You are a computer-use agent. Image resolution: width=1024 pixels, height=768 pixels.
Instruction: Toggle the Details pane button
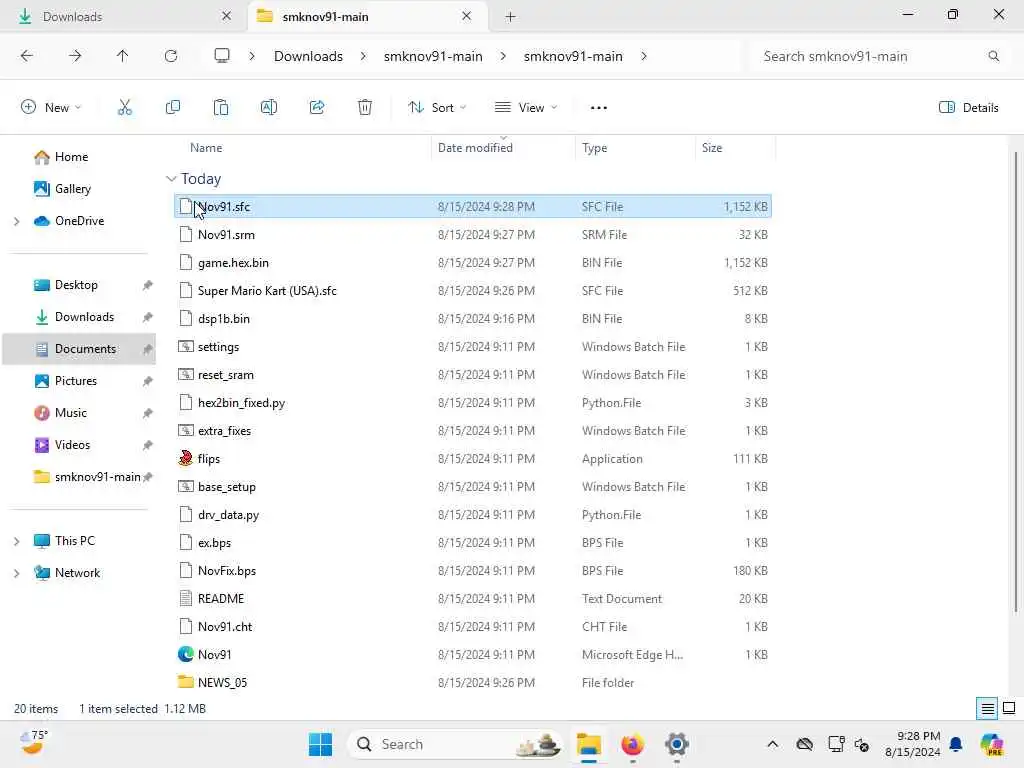point(968,108)
